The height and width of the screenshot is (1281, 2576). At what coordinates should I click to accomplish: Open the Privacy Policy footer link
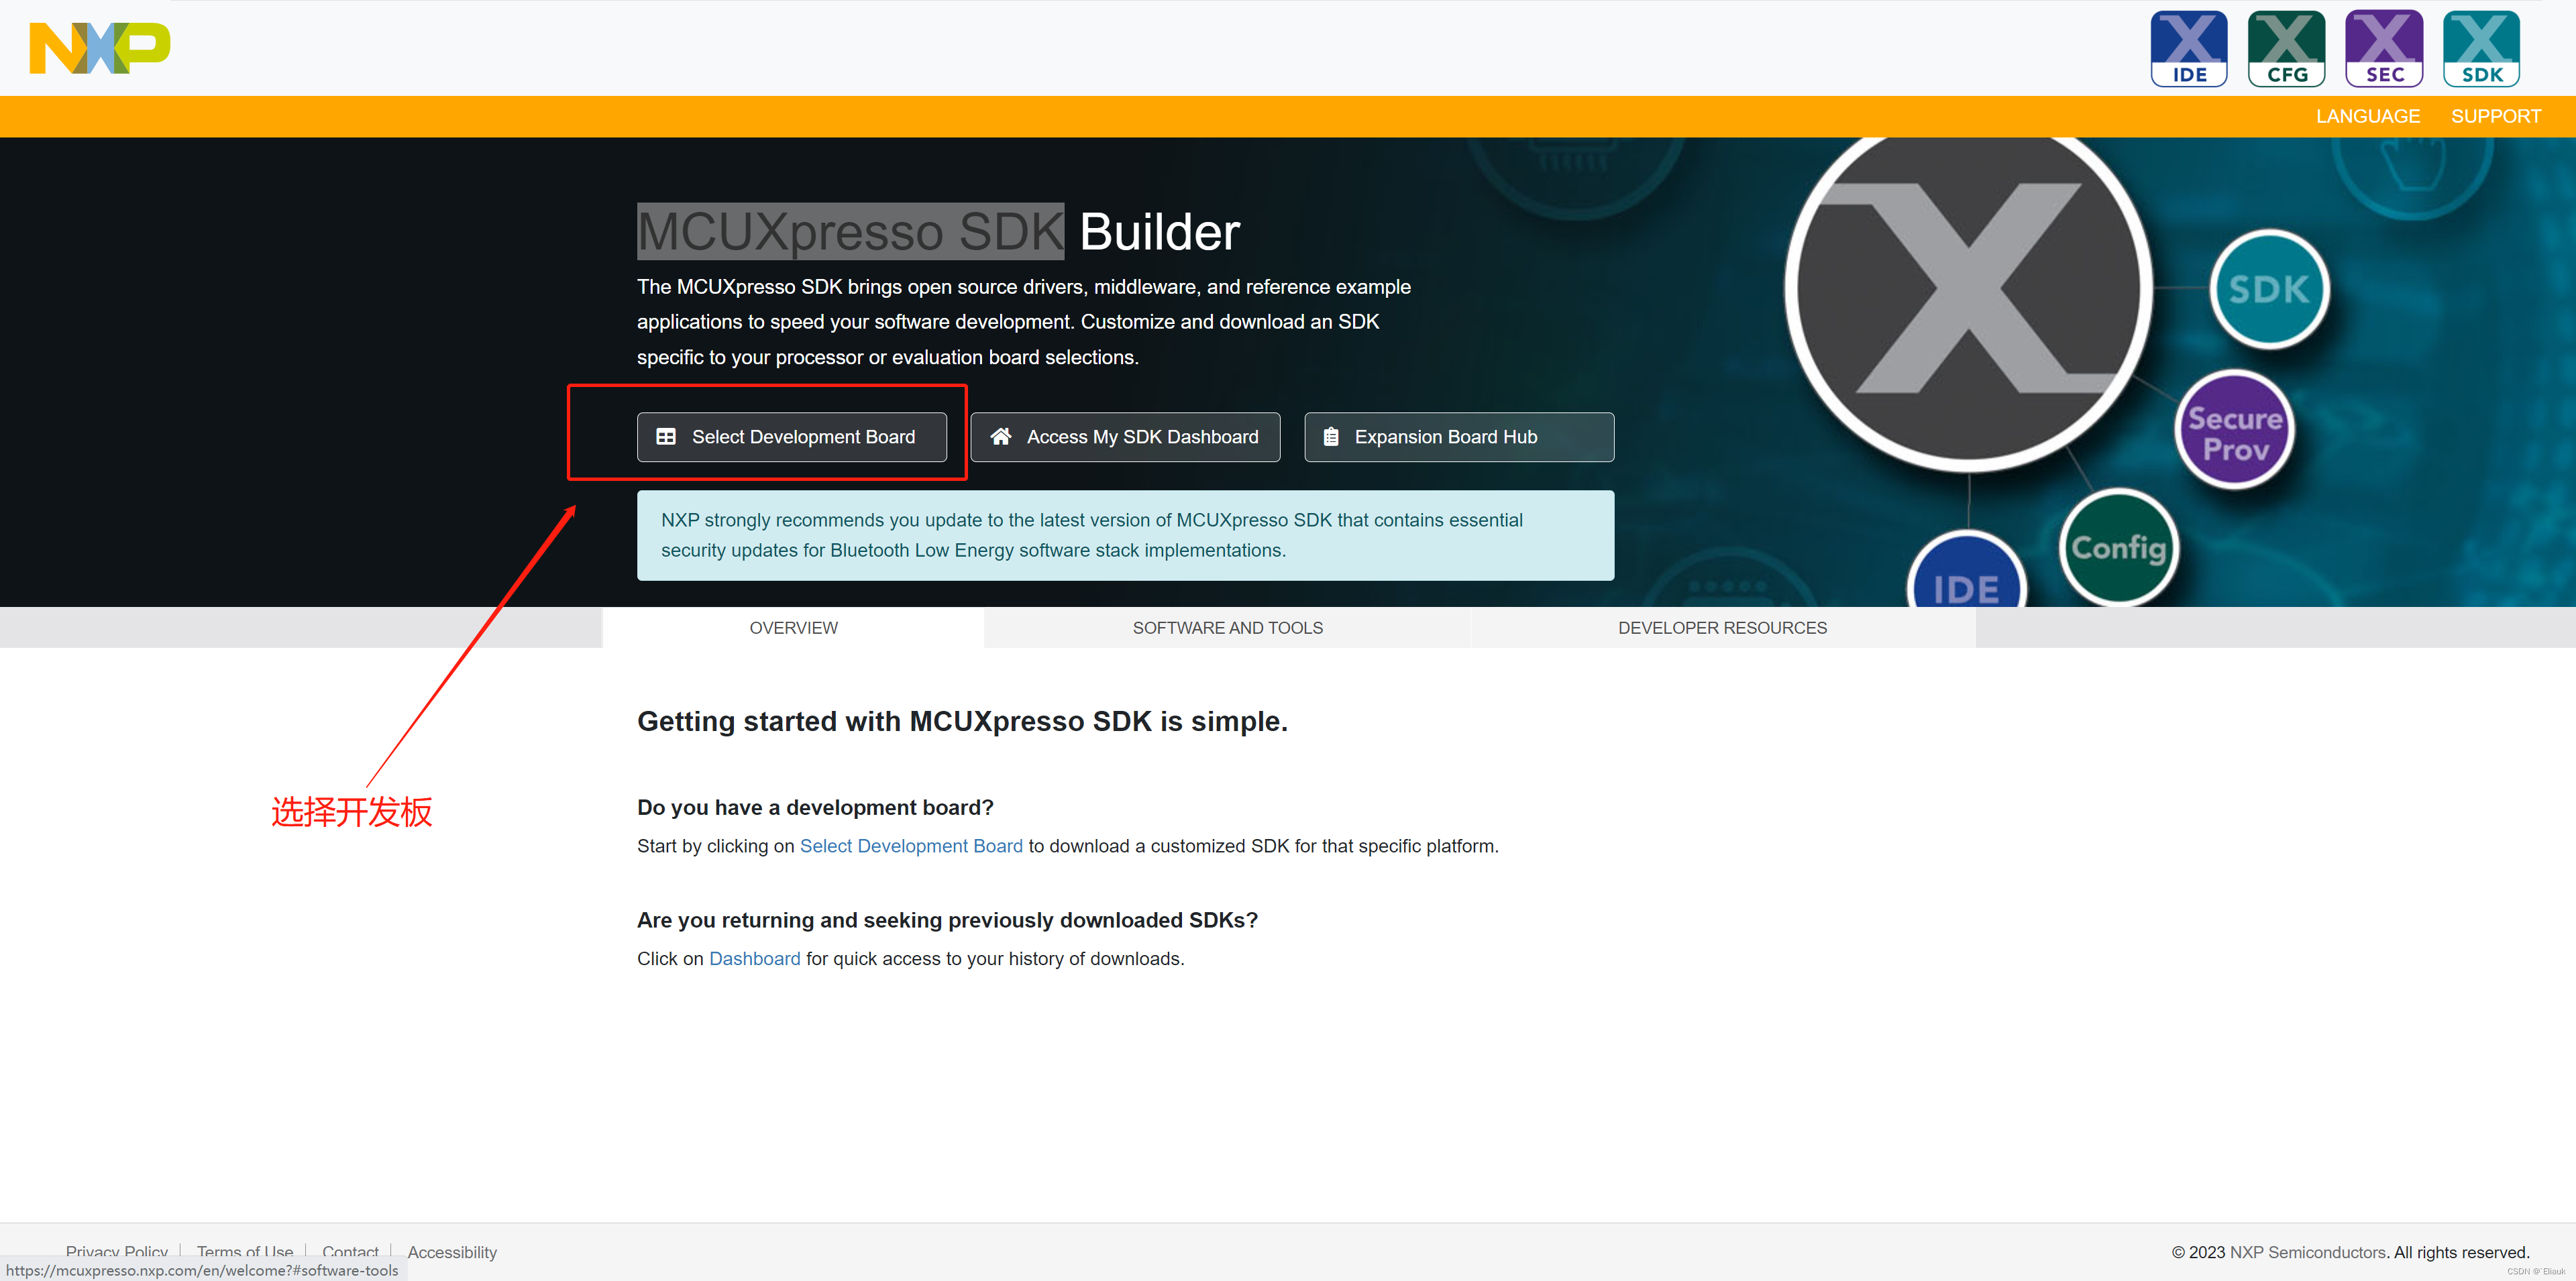coord(117,1252)
